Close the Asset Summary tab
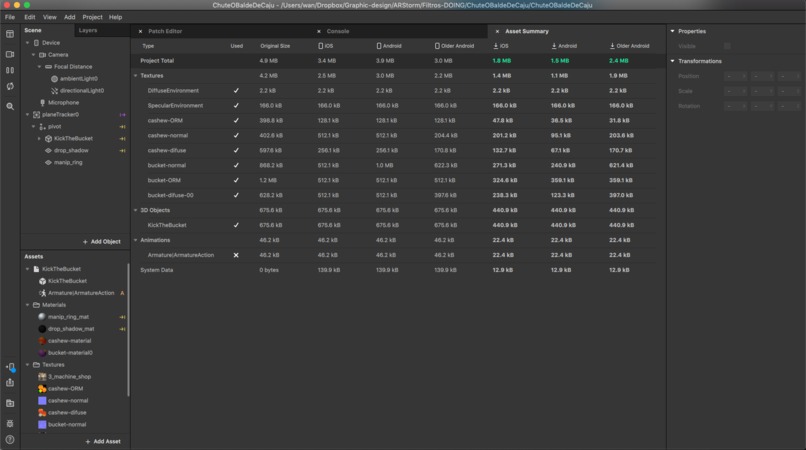Screen dimensions: 806x450 click(497, 31)
